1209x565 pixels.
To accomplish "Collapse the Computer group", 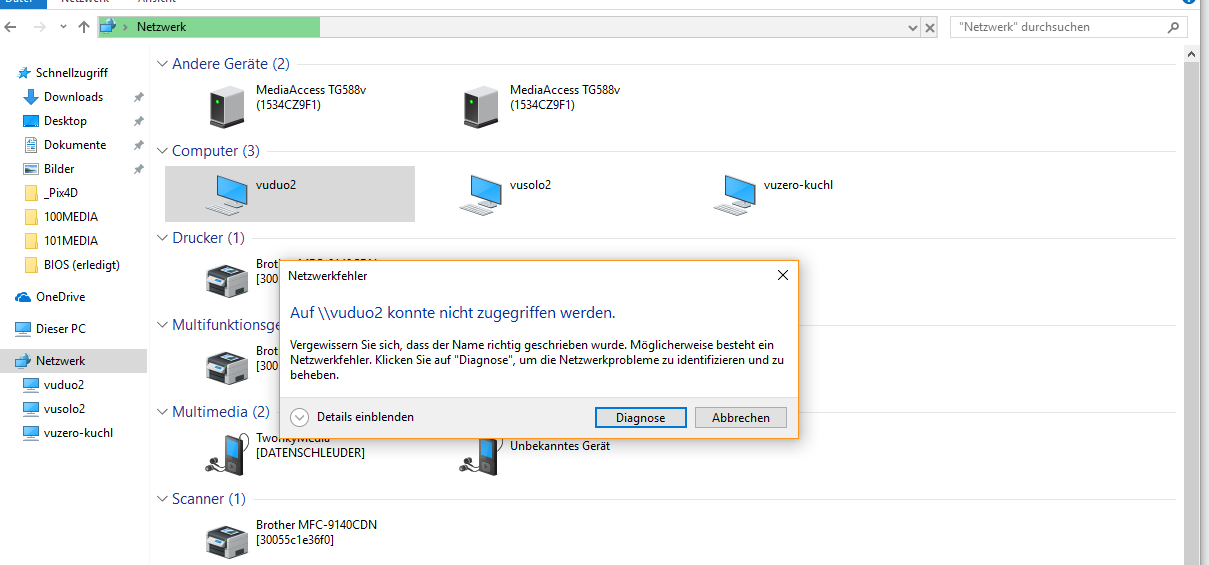I will 163,151.
